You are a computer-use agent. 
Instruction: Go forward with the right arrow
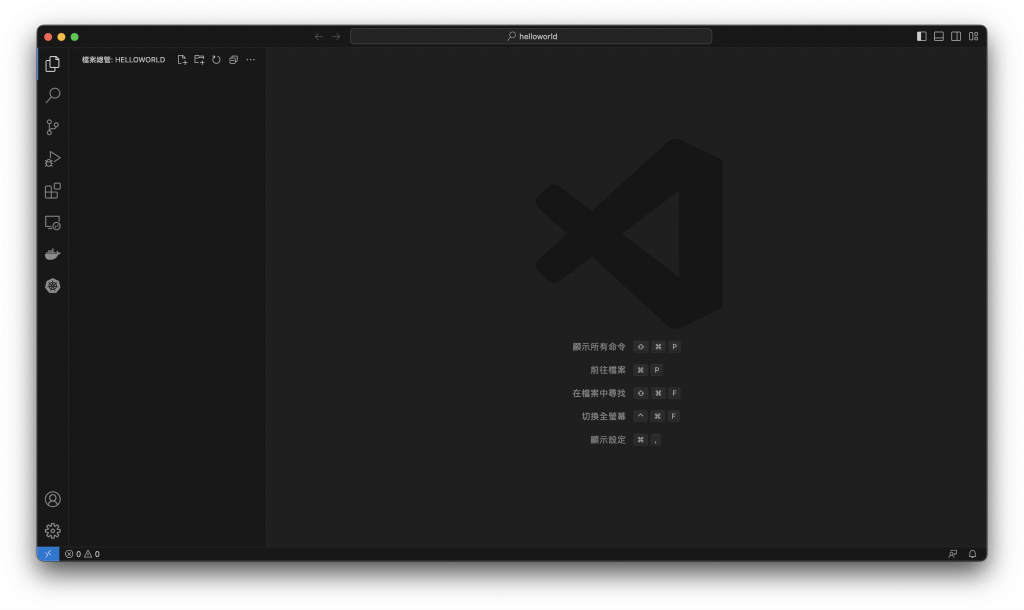click(x=336, y=37)
